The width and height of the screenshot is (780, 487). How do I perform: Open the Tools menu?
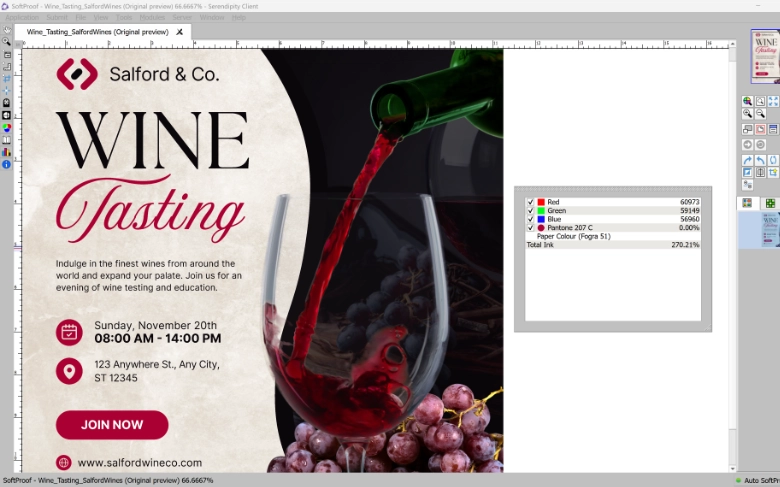[124, 17]
